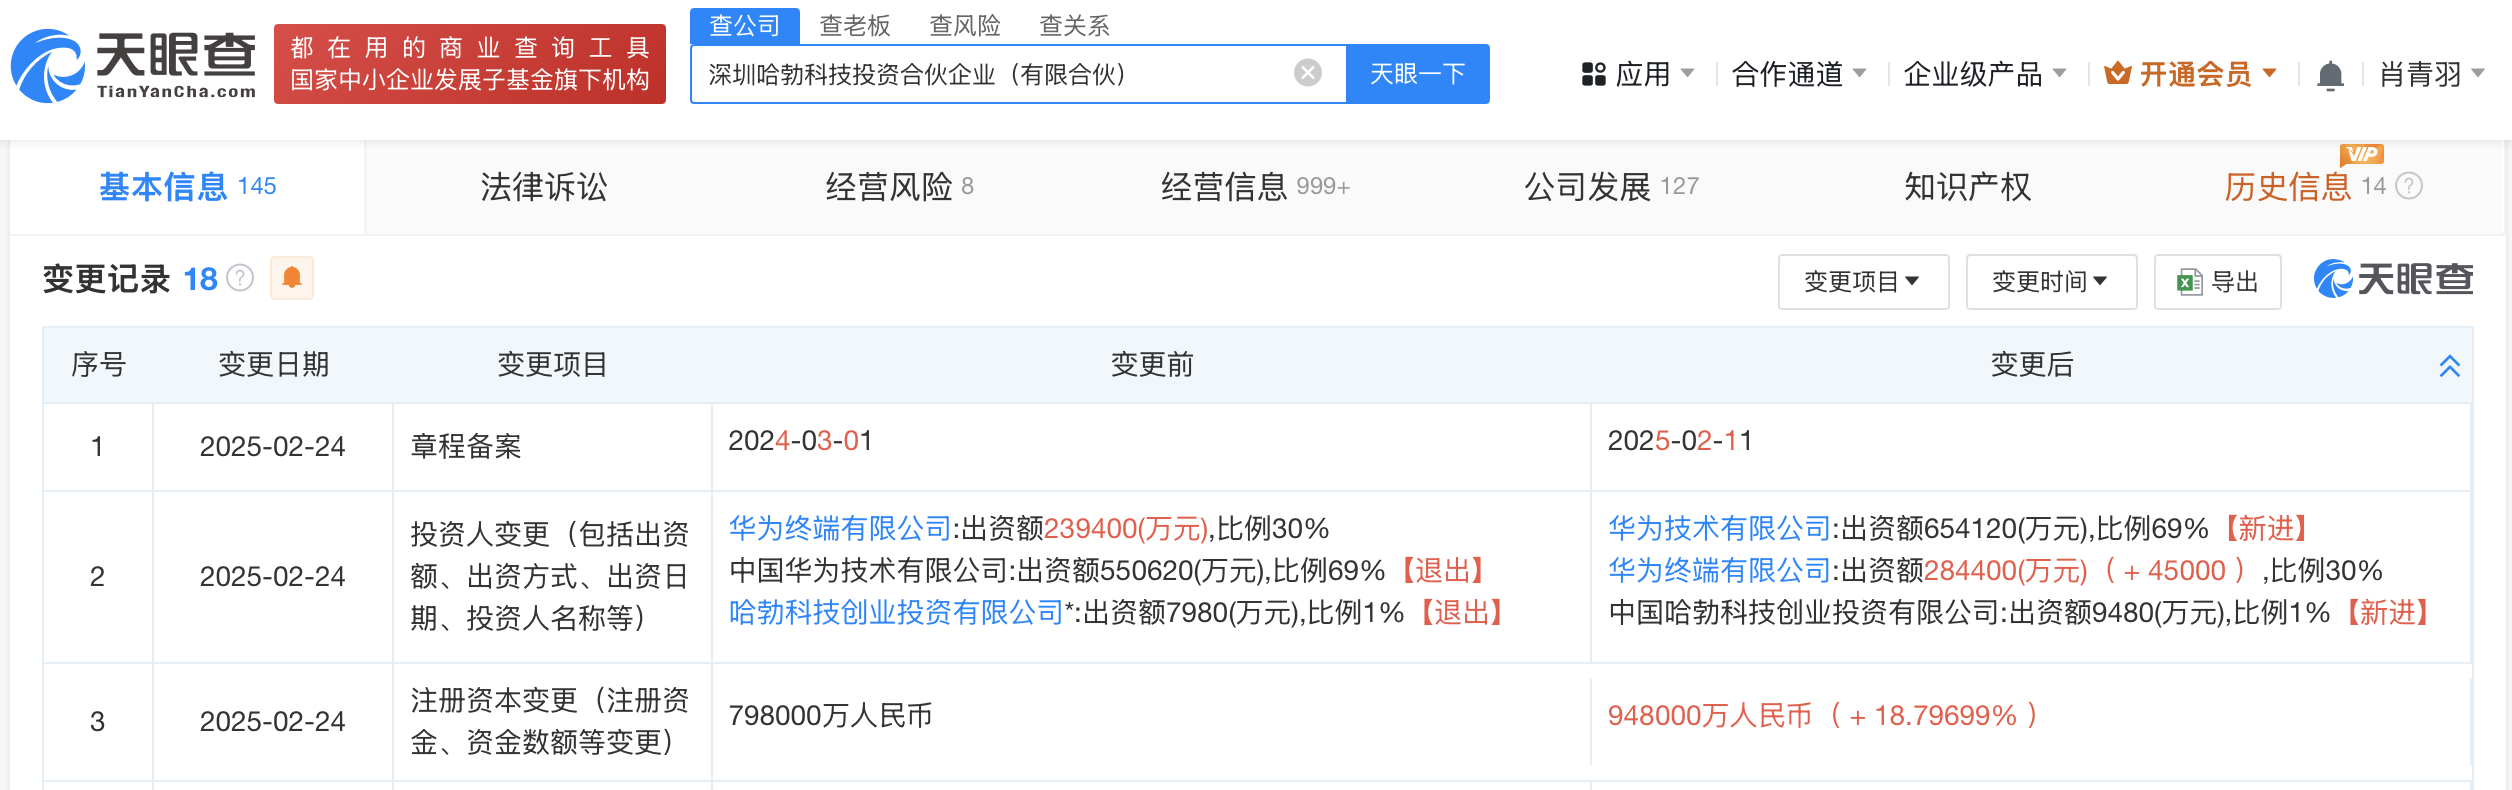Click the 导出 export button

click(x=2217, y=282)
